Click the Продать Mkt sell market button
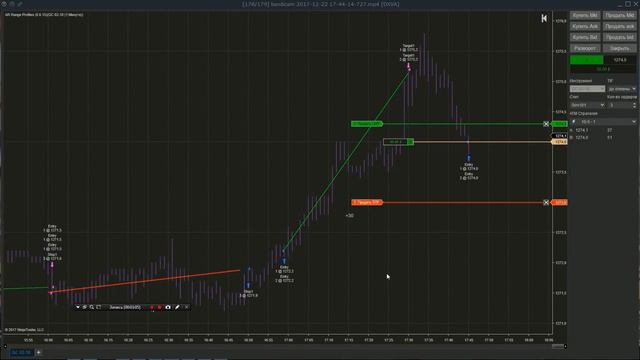This screenshot has width=640, height=360. (x=619, y=16)
